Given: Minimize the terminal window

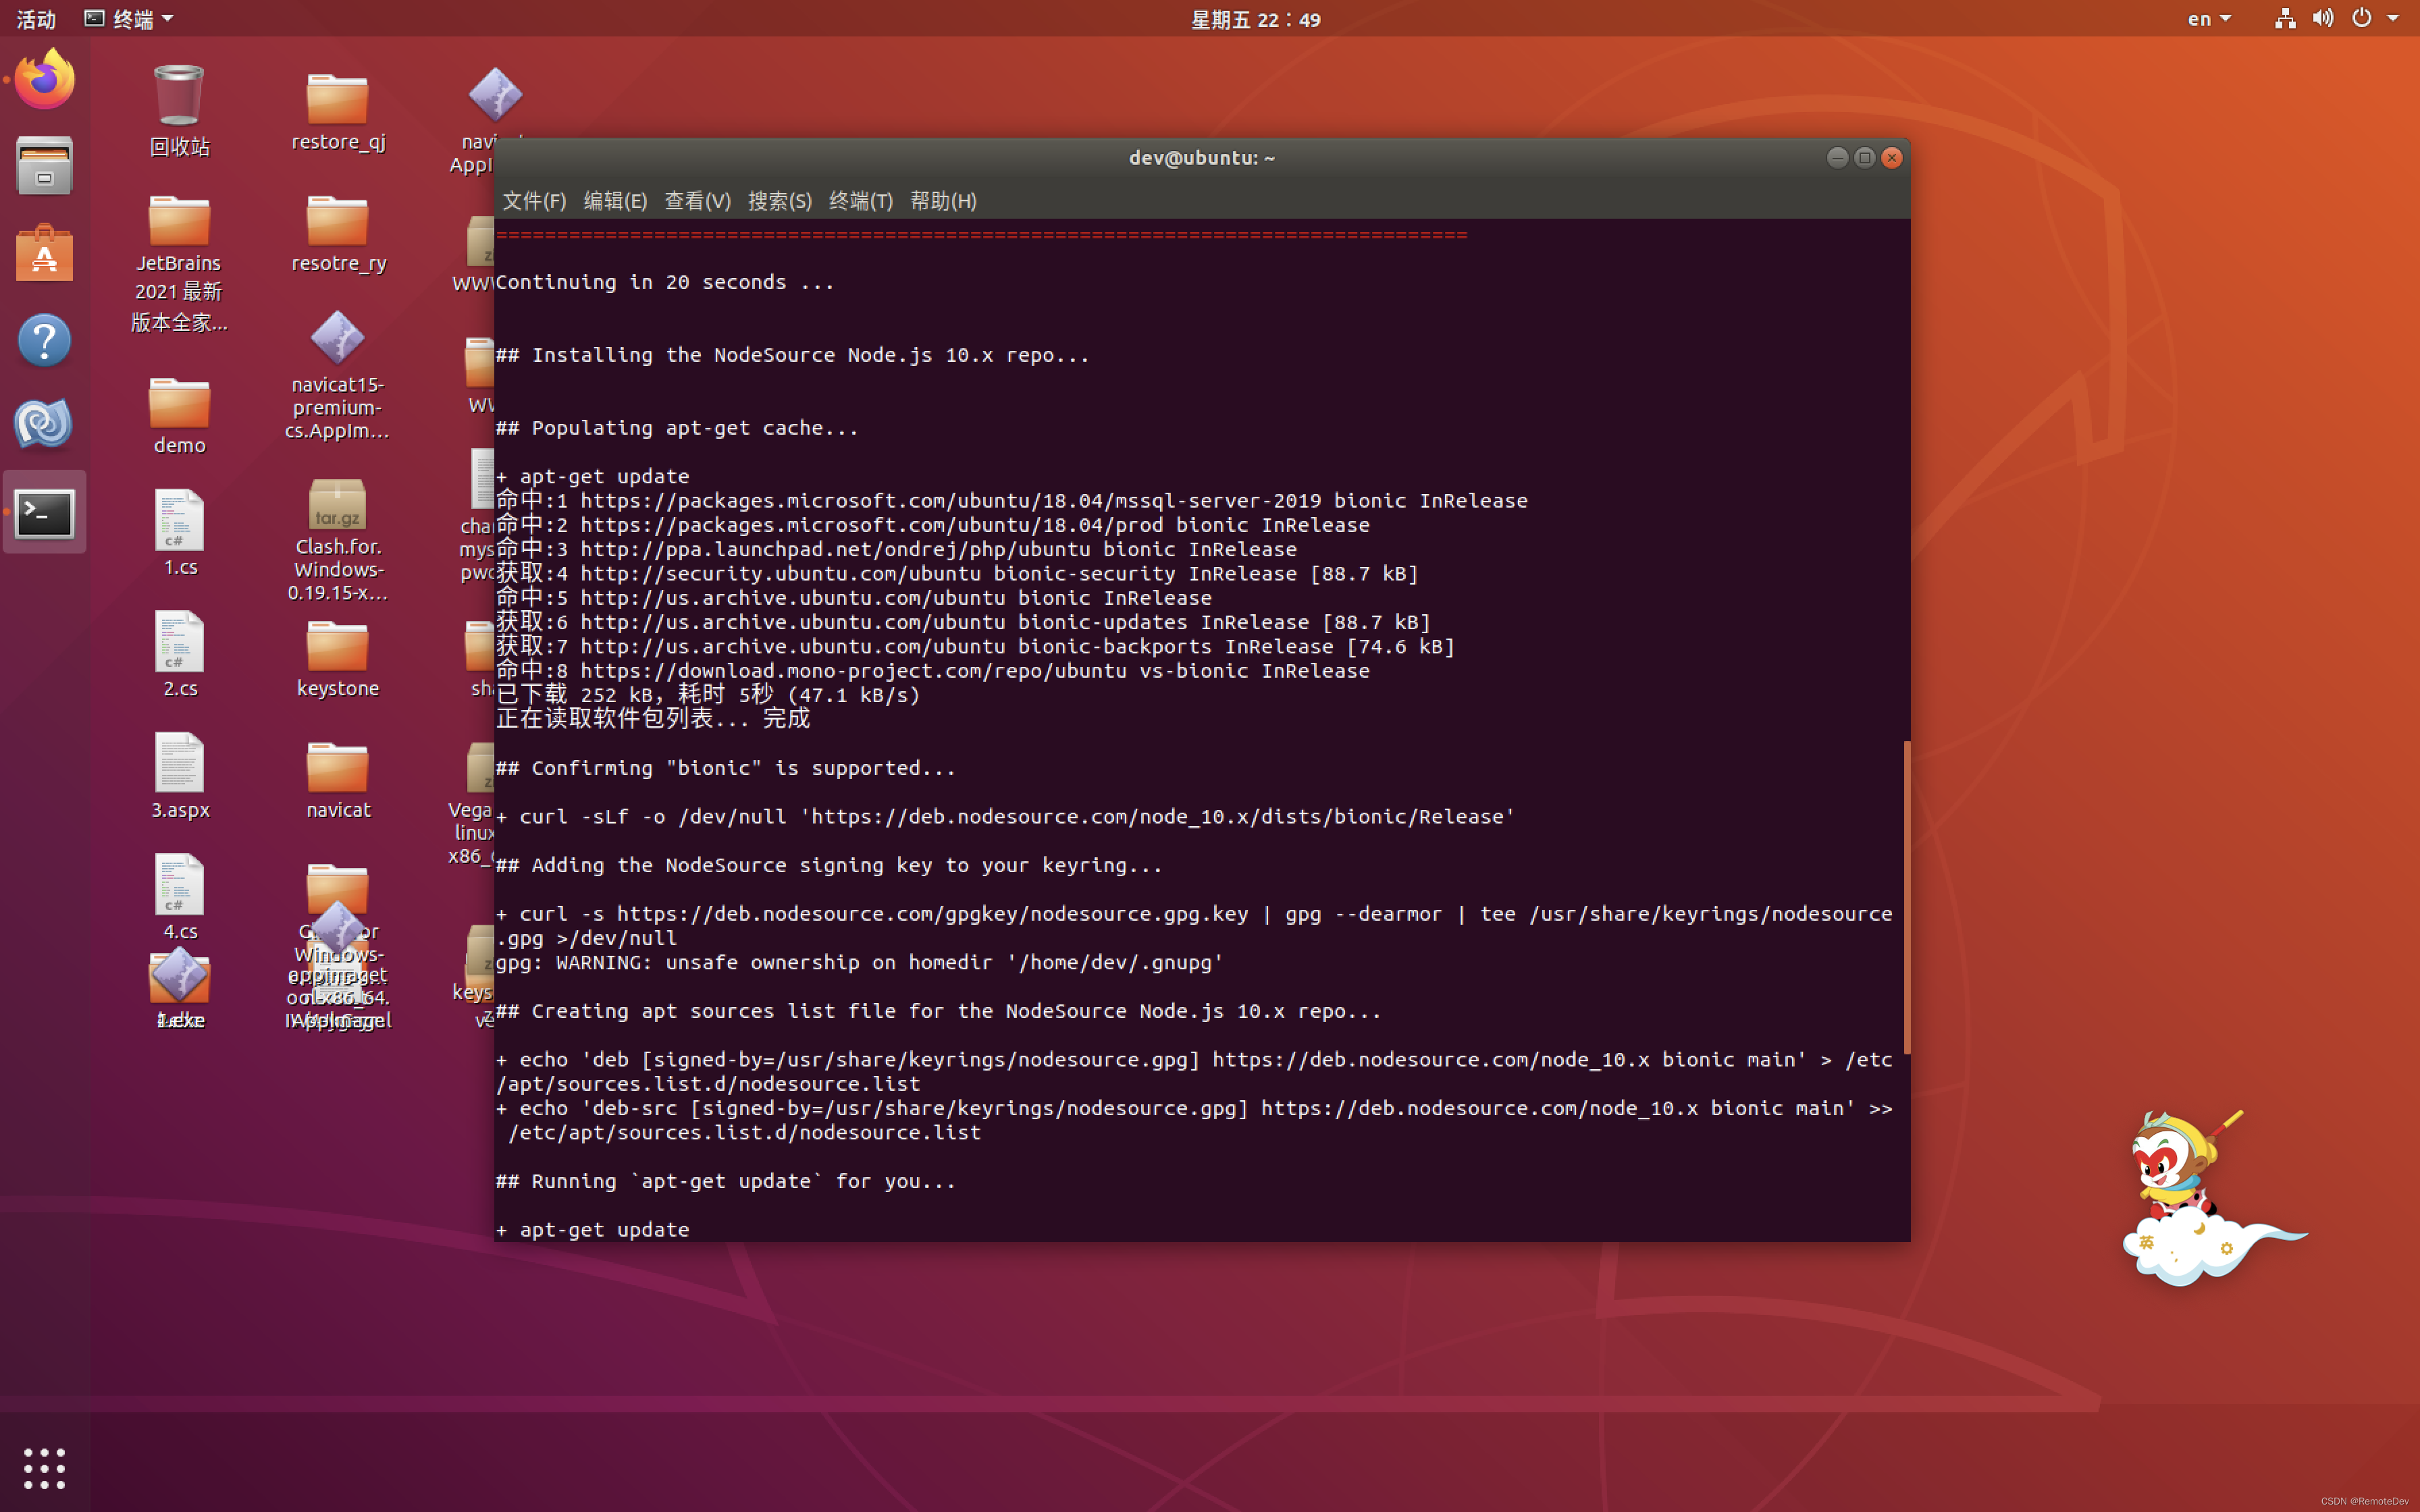Looking at the screenshot, I should tap(1837, 158).
